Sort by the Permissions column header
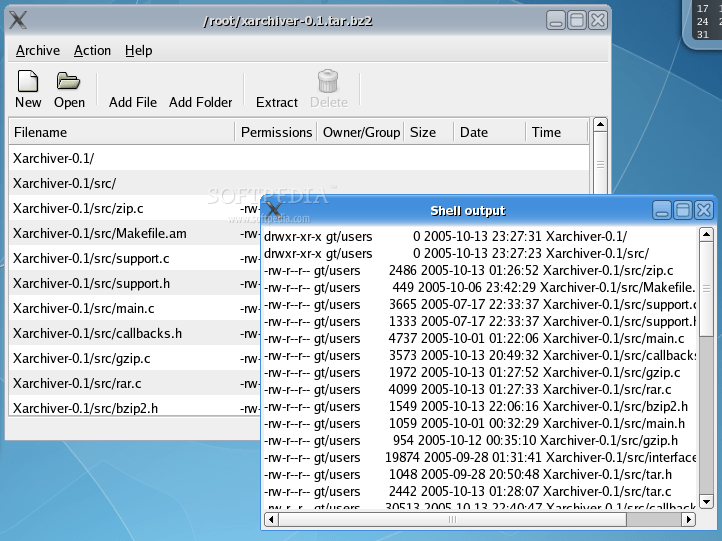The height and width of the screenshot is (541, 722). [276, 132]
